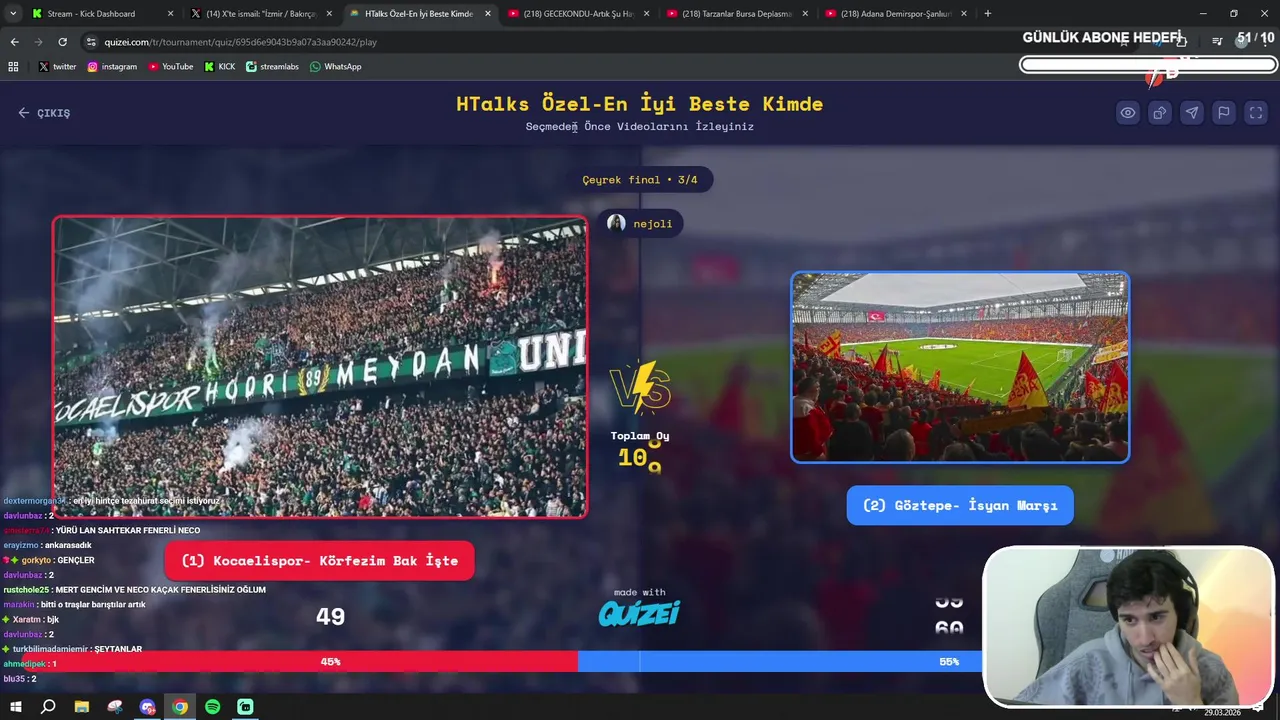Viewport: 1280px width, 720px height.
Task: Close the Stream - Kick Dashboard tab
Action: 170,14
